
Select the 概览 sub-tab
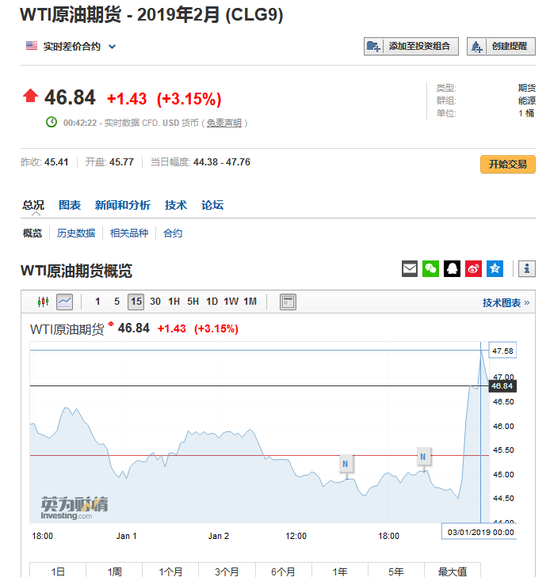32,233
